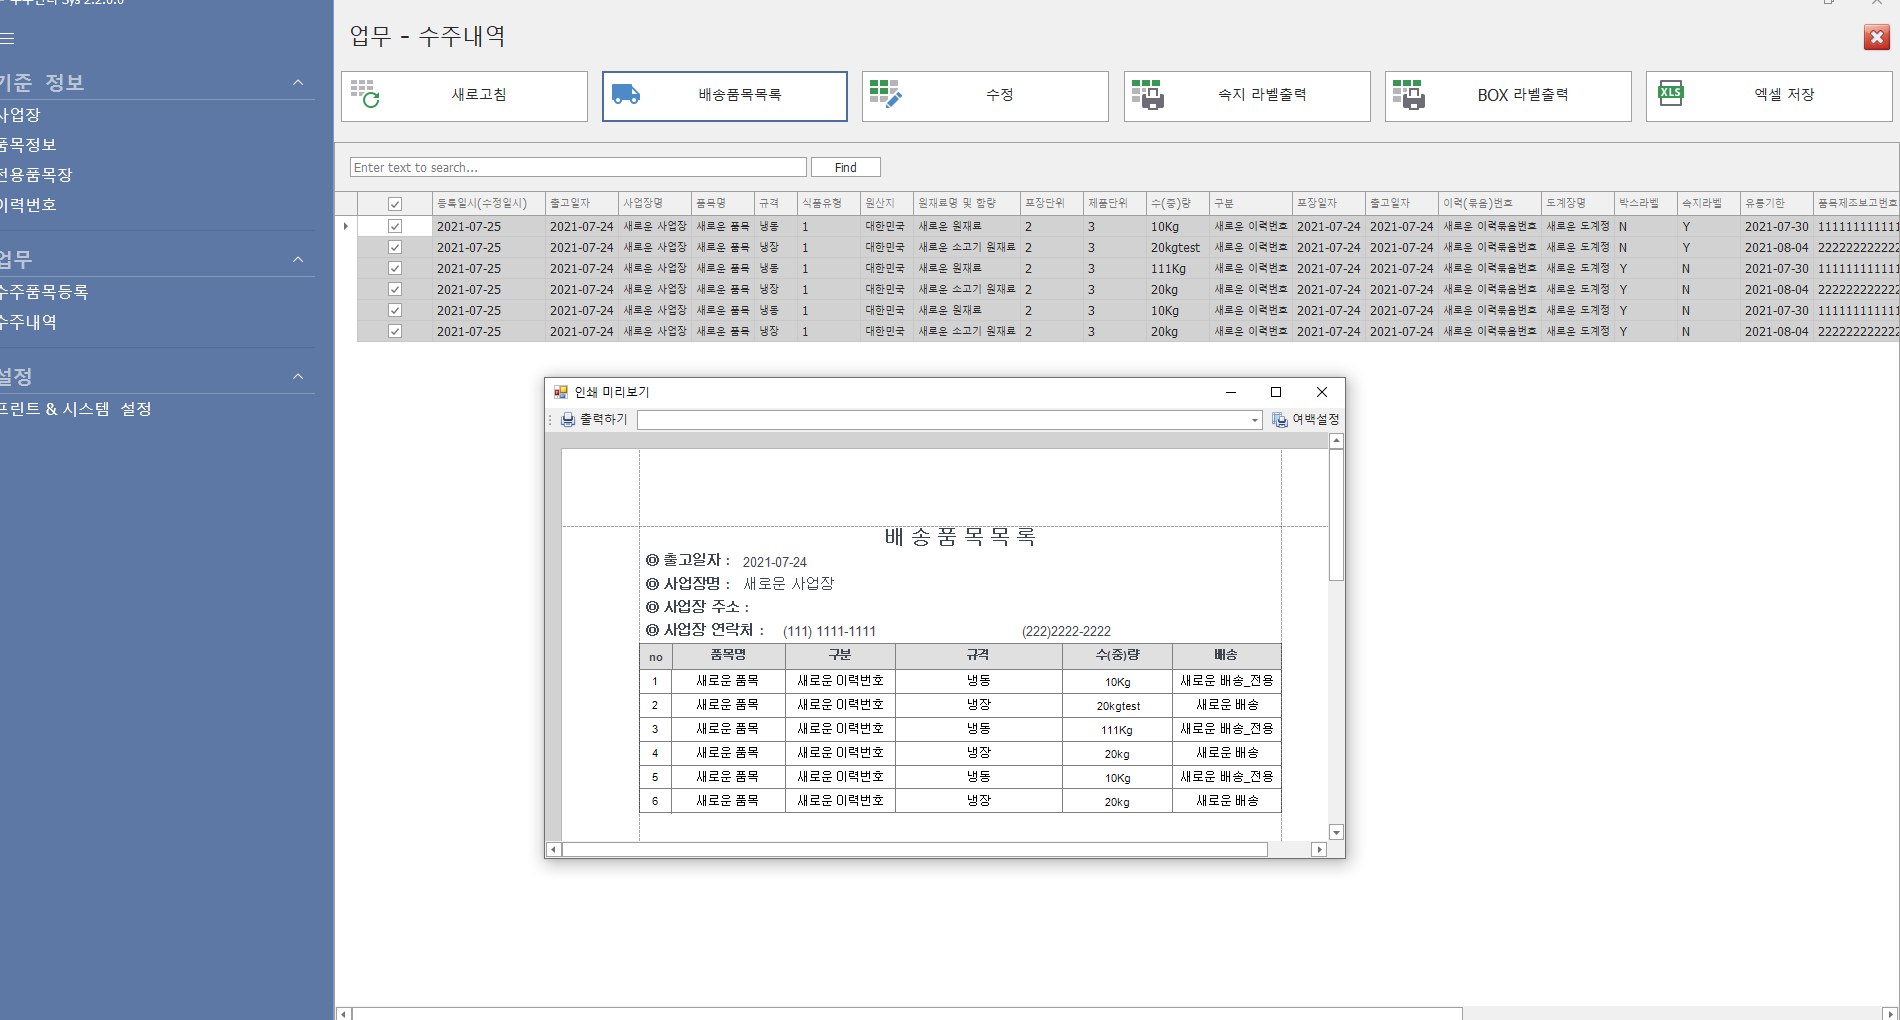Click the edit grid icon for 수정

click(x=885, y=95)
